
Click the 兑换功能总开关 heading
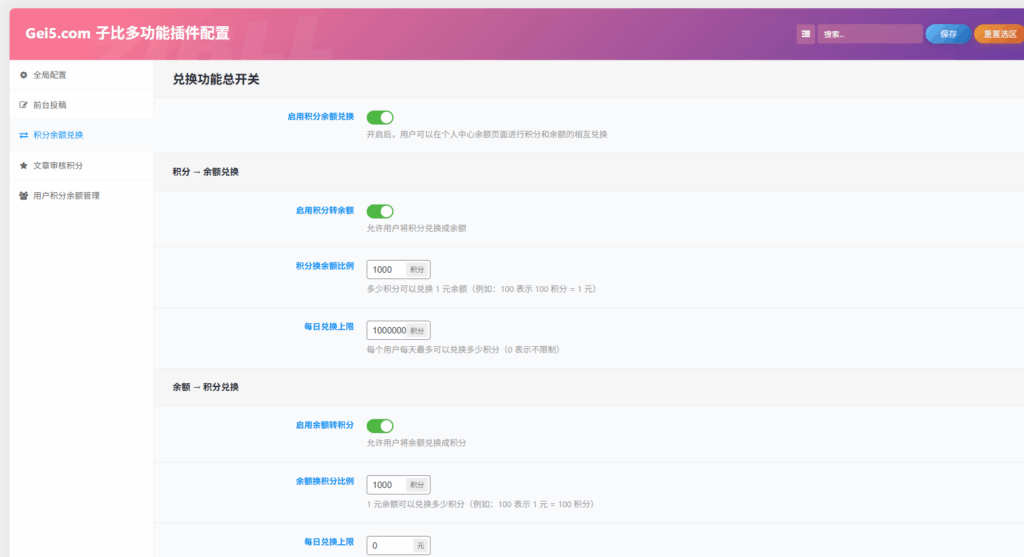pyautogui.click(x=216, y=80)
